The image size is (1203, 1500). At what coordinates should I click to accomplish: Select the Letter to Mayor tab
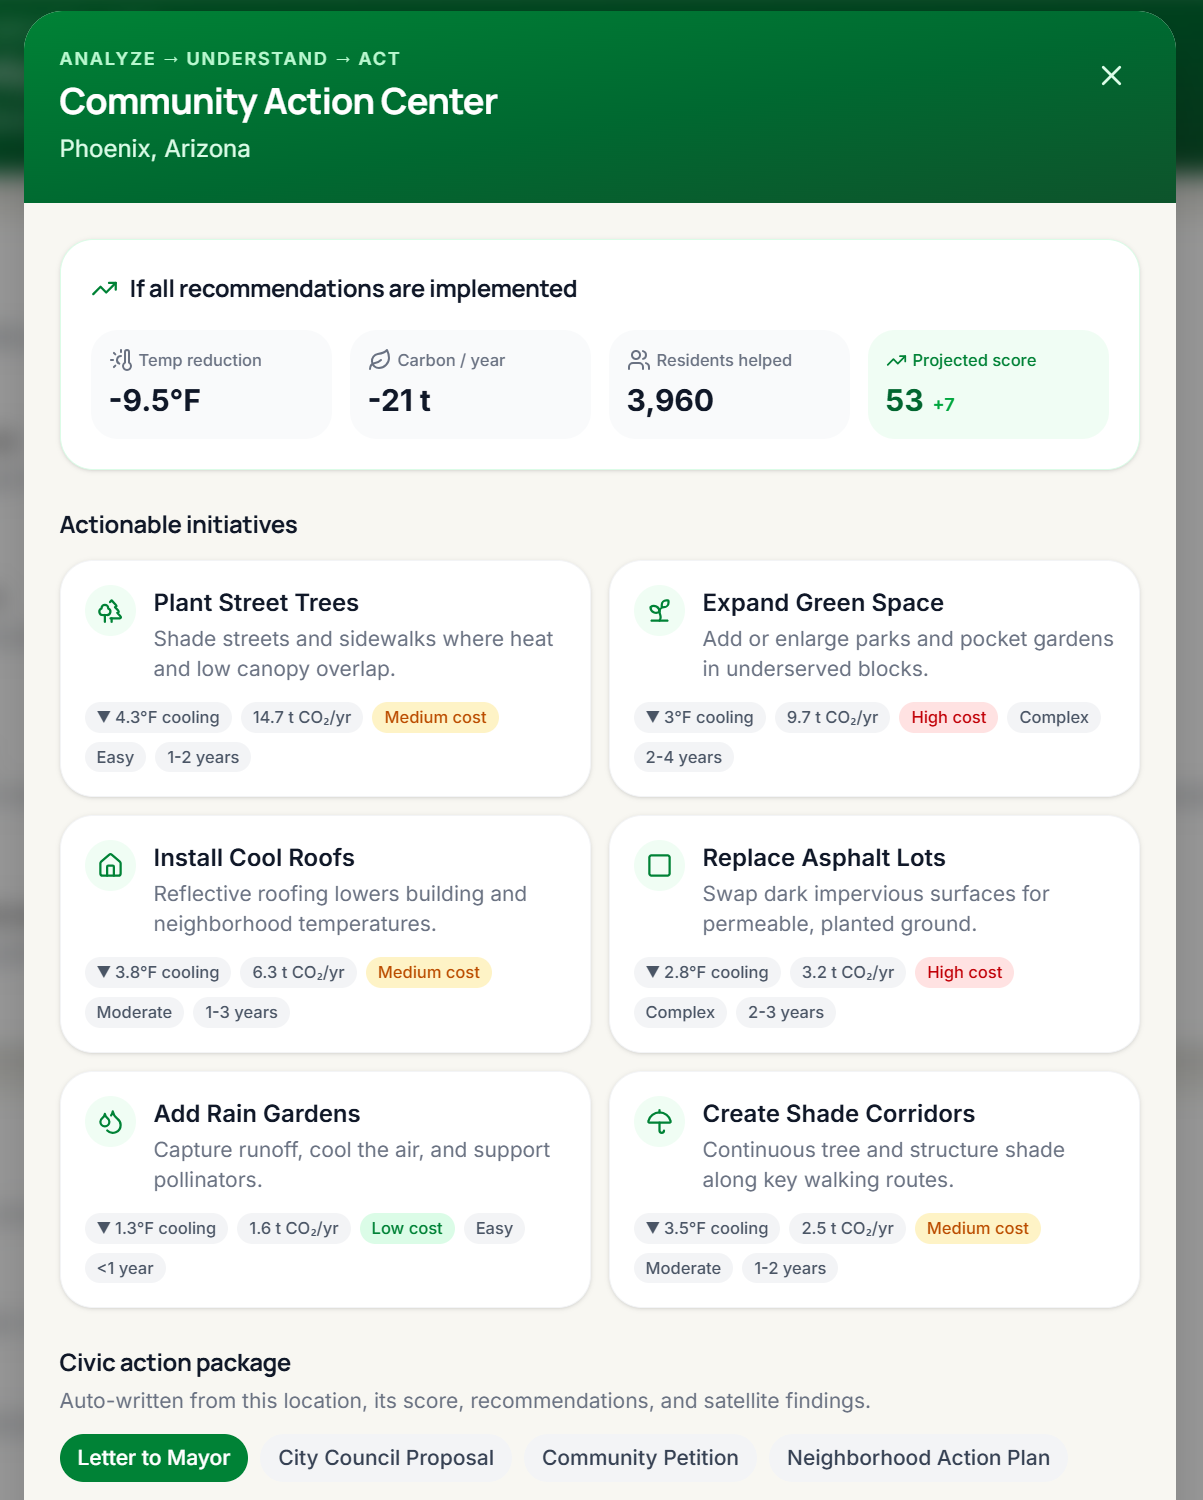tap(154, 1458)
